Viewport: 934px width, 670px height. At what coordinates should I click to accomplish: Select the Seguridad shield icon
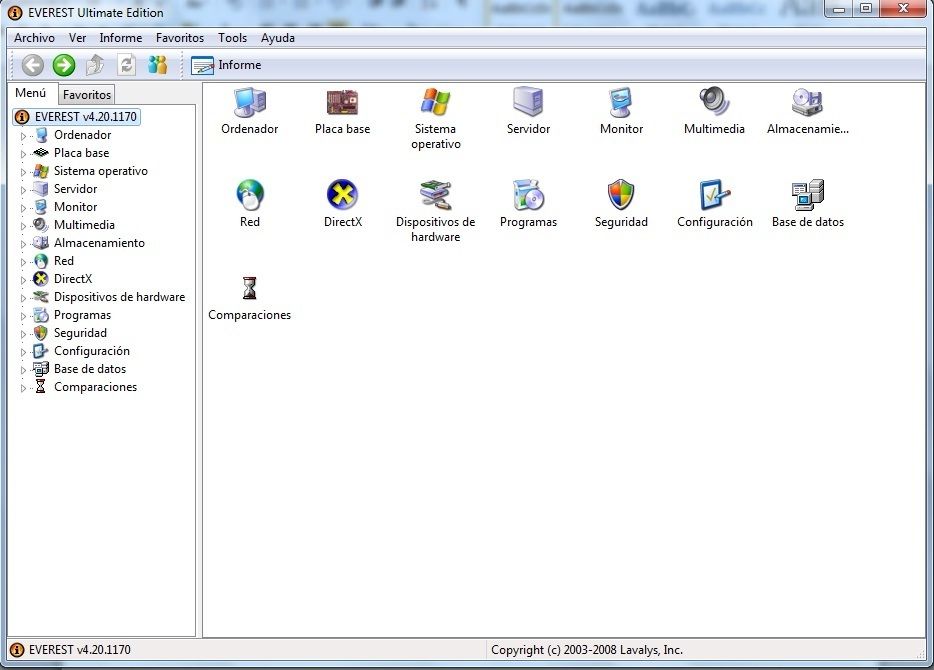point(621,195)
